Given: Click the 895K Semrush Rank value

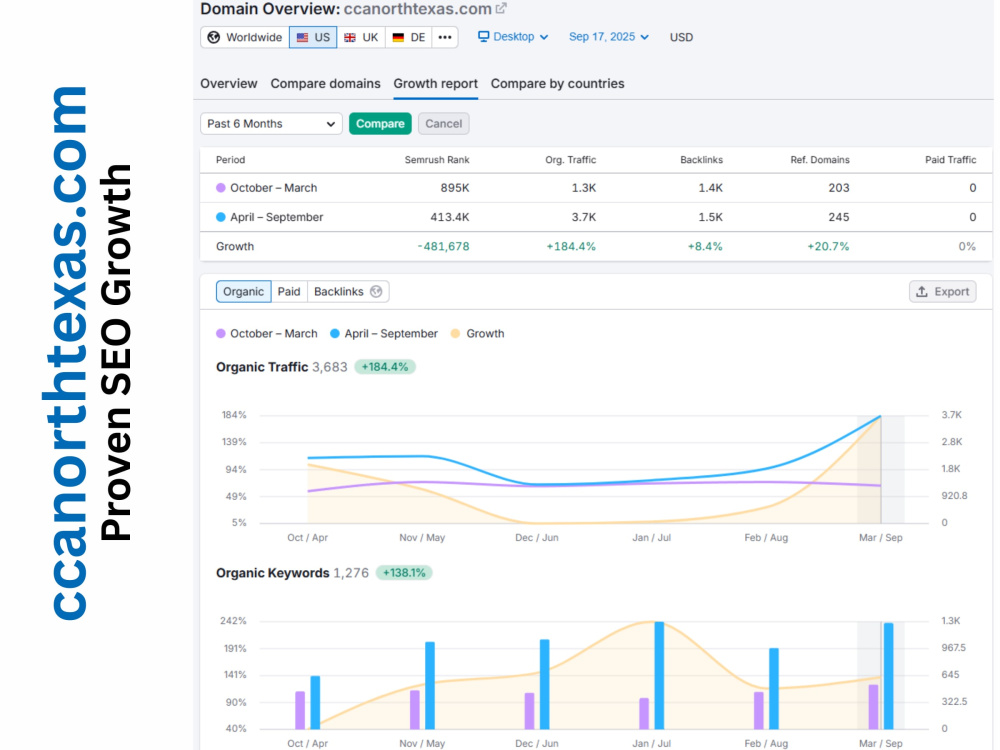Looking at the screenshot, I should pos(455,188).
